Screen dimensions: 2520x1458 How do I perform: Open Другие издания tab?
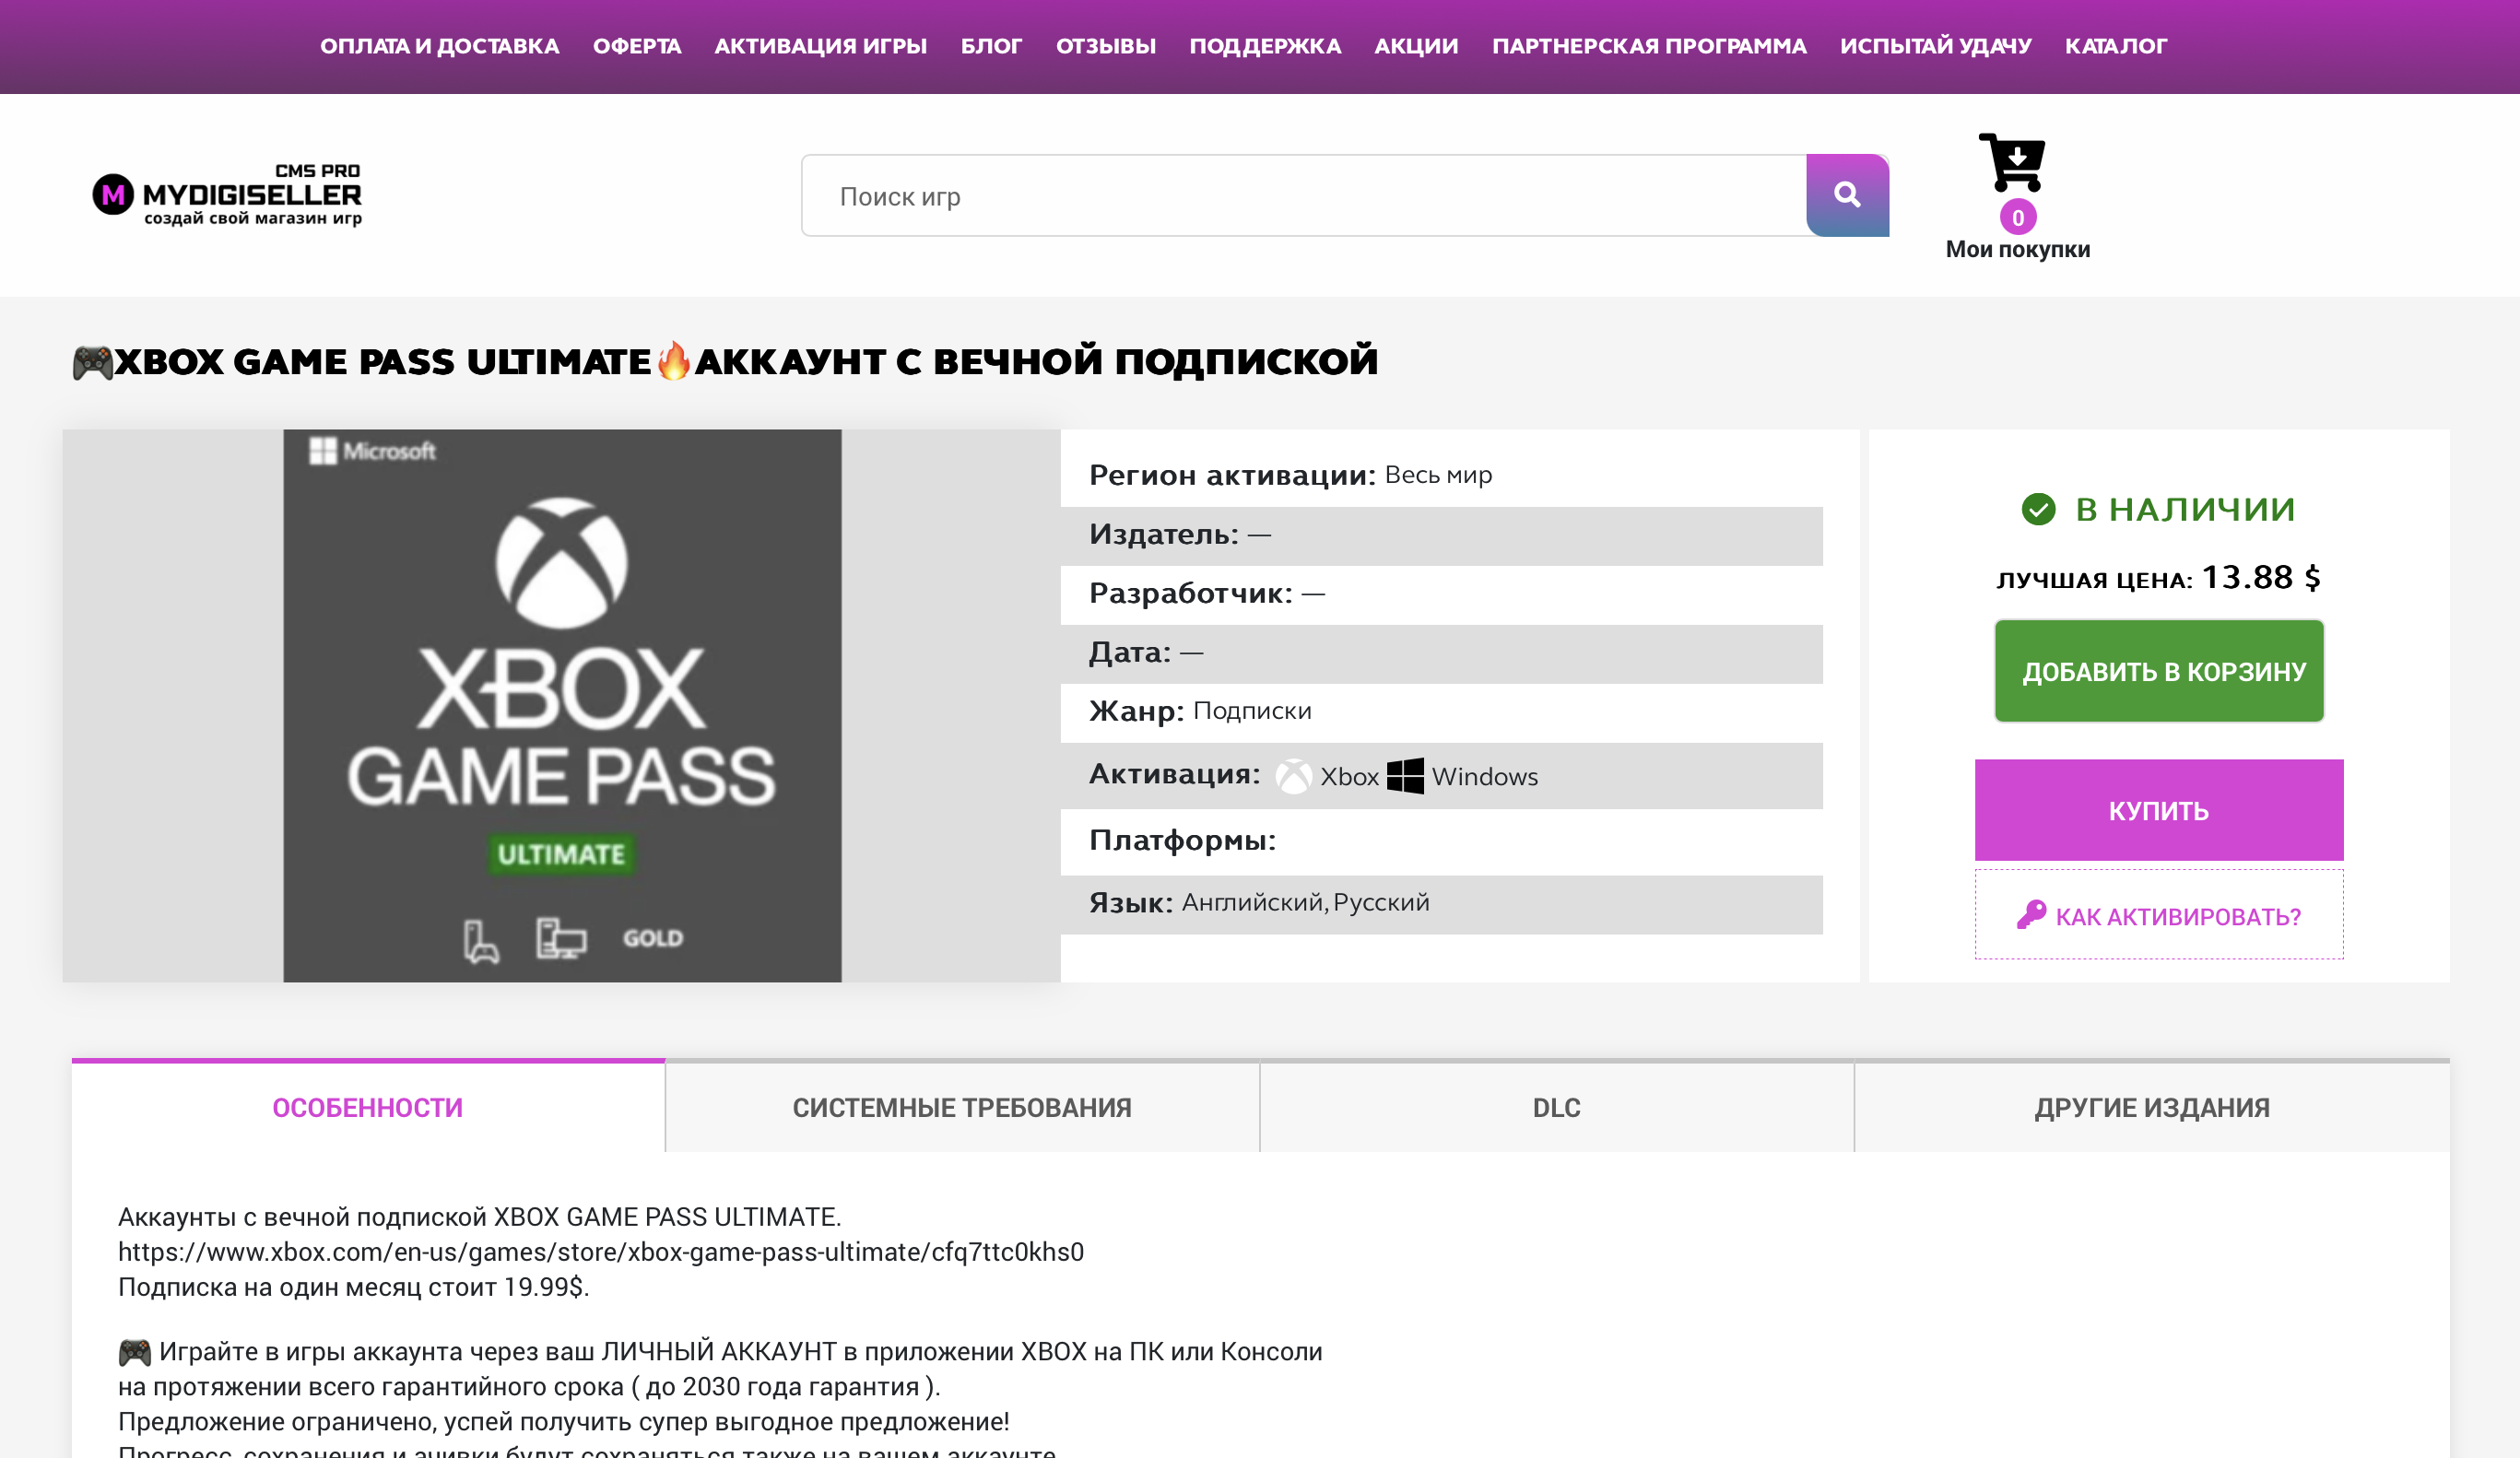point(2152,1107)
